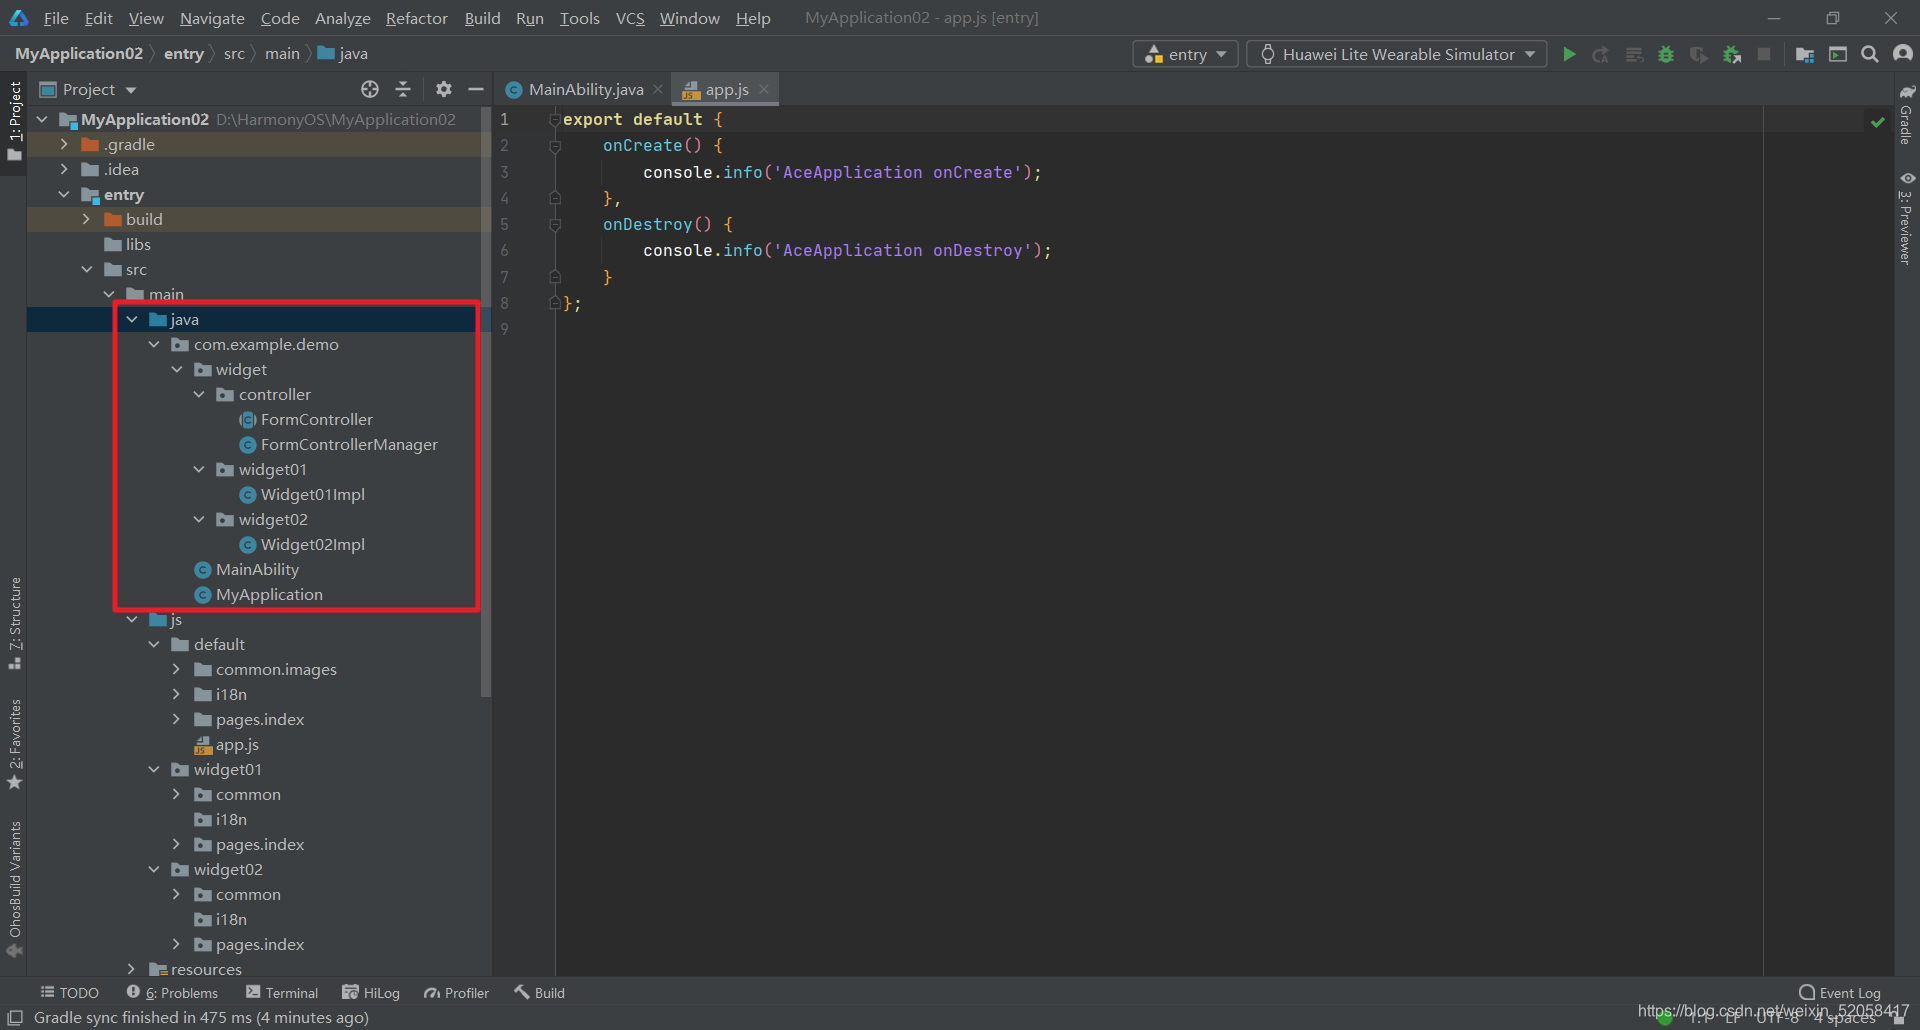Open the Gradle side panel
1920x1030 pixels.
click(x=1907, y=114)
